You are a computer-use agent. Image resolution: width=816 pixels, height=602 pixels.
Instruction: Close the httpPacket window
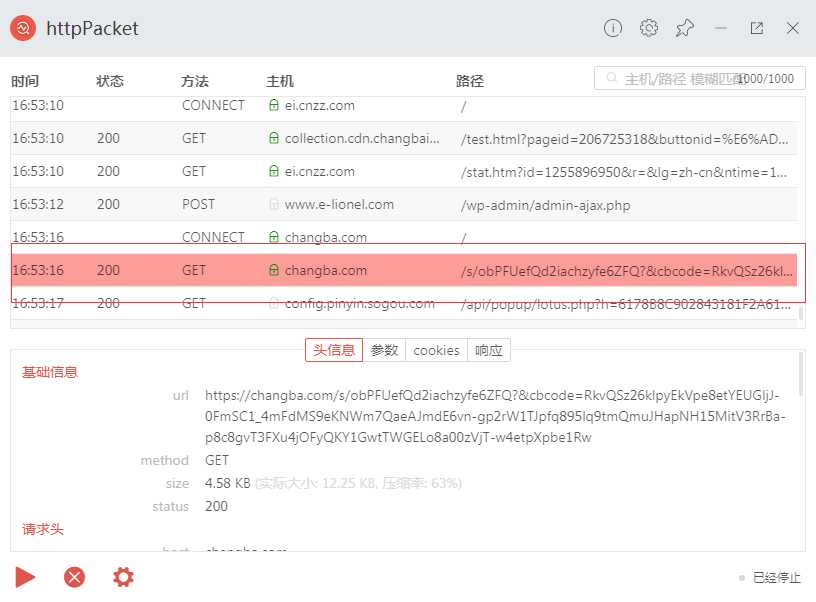pos(793,28)
